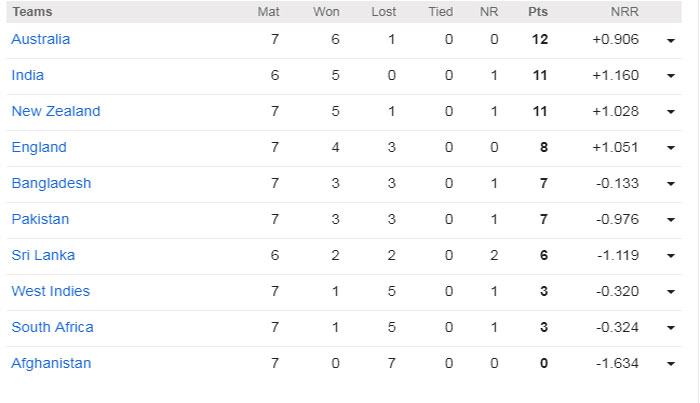The height and width of the screenshot is (403, 700).
Task: Click the England team link
Action: tap(38, 147)
